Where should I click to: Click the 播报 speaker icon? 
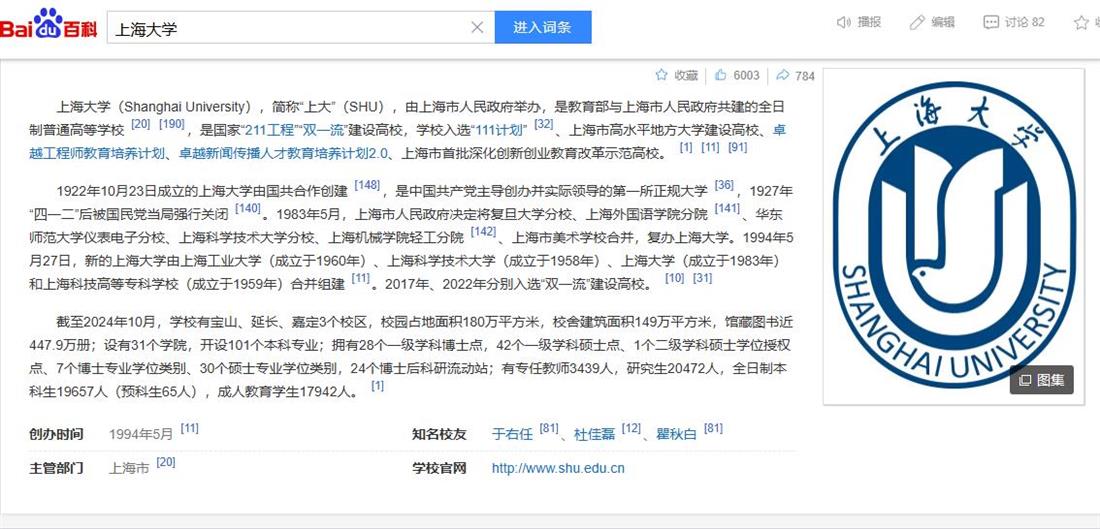(x=843, y=22)
